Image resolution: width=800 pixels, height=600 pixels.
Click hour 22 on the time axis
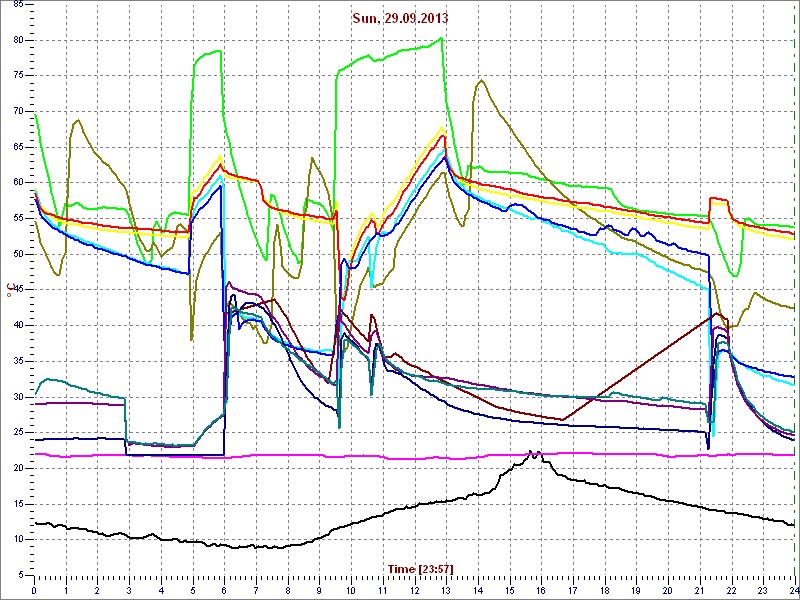730,590
